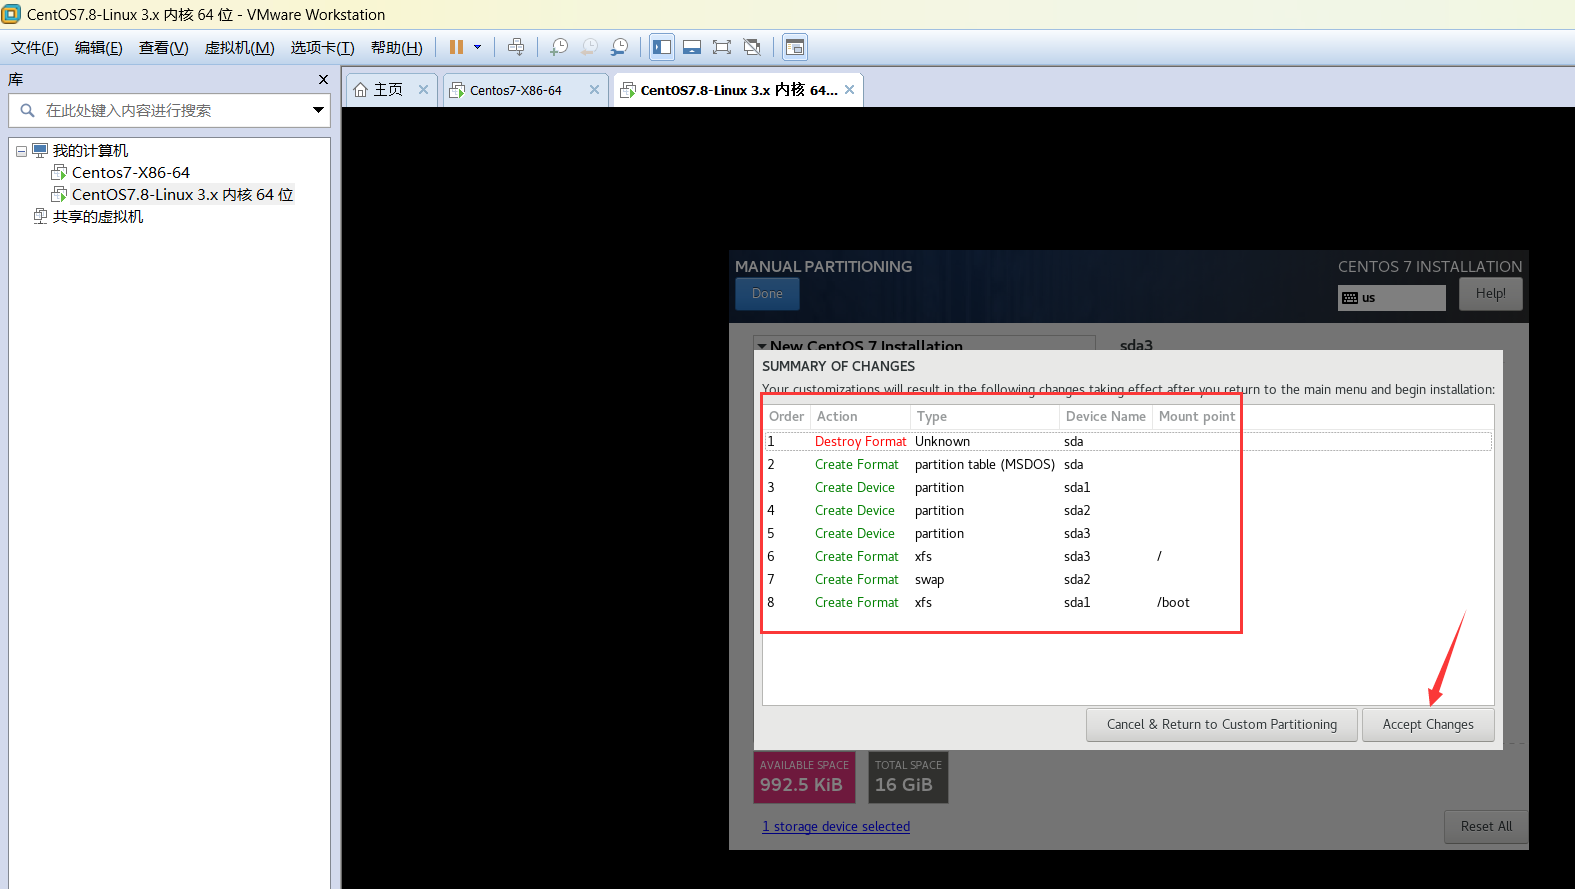
Task: Click the us keyboard layout indicator
Action: pos(1391,298)
